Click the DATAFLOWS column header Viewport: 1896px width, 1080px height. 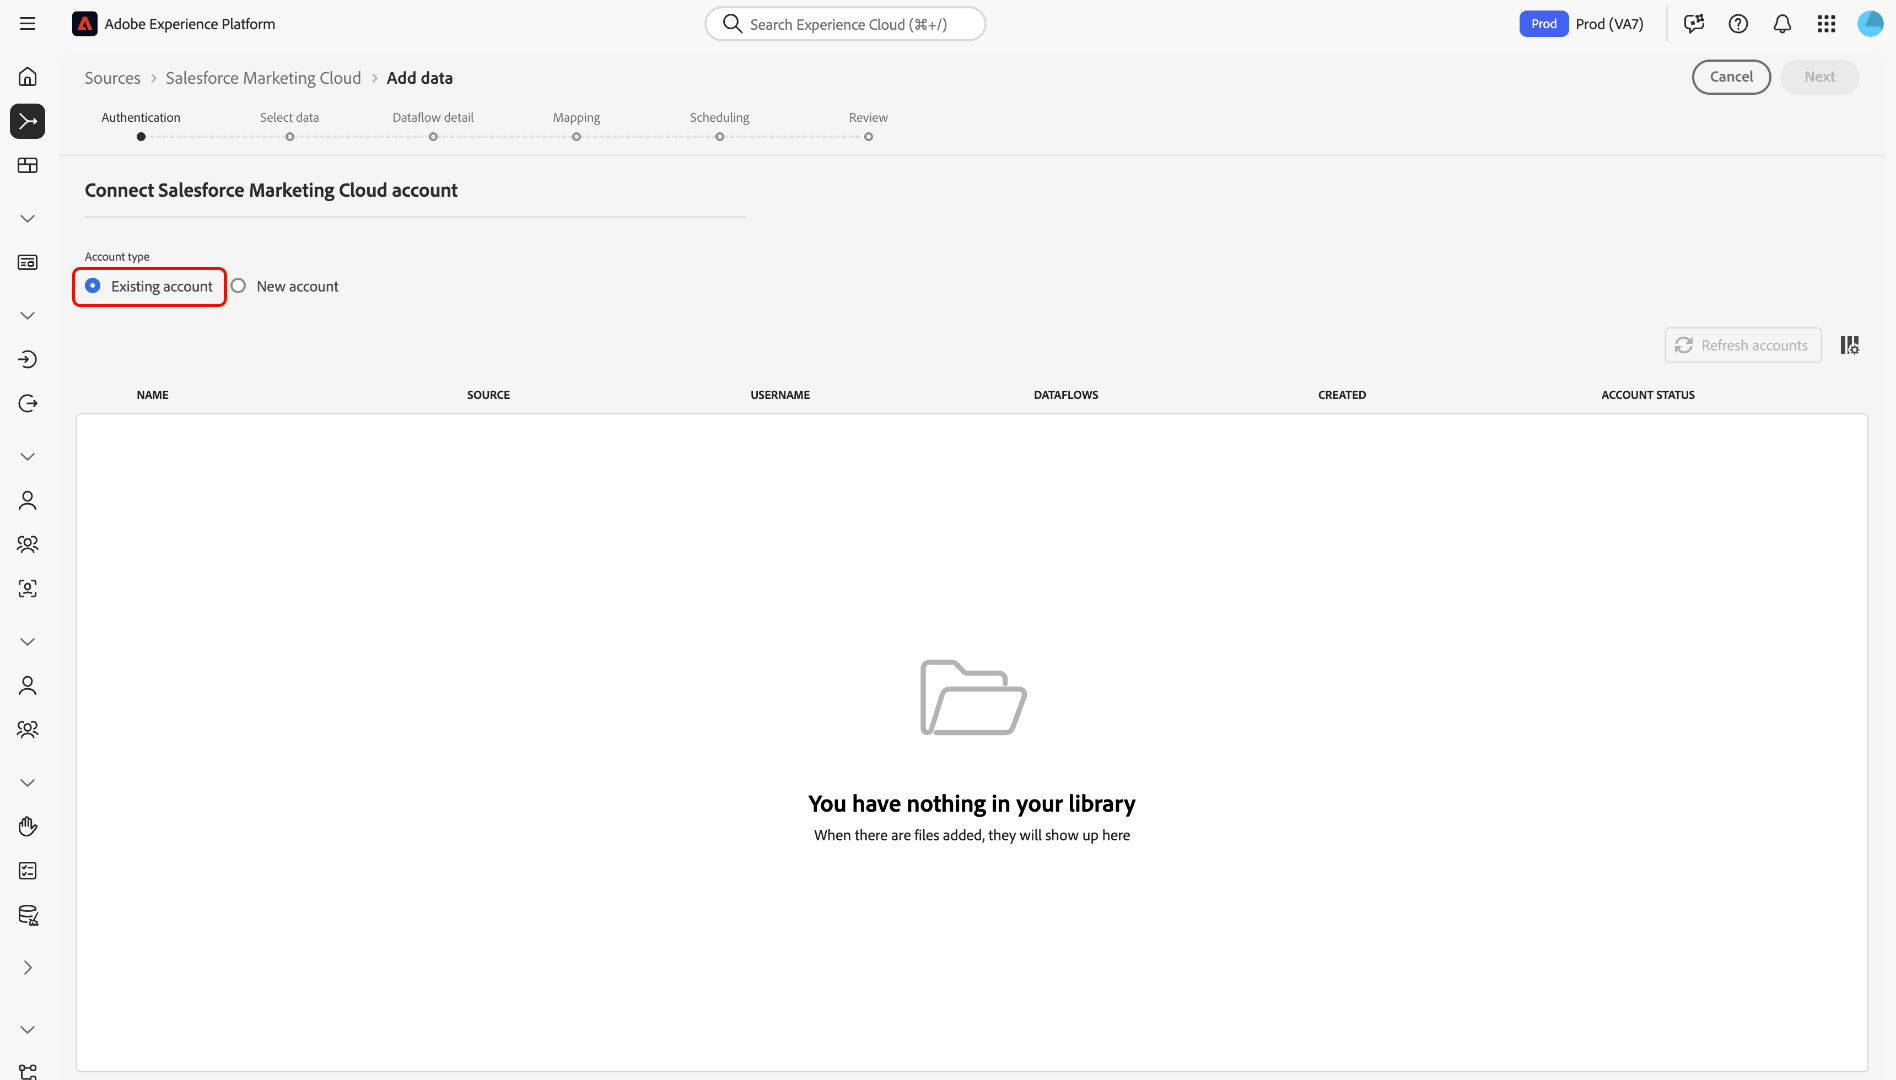(1066, 395)
